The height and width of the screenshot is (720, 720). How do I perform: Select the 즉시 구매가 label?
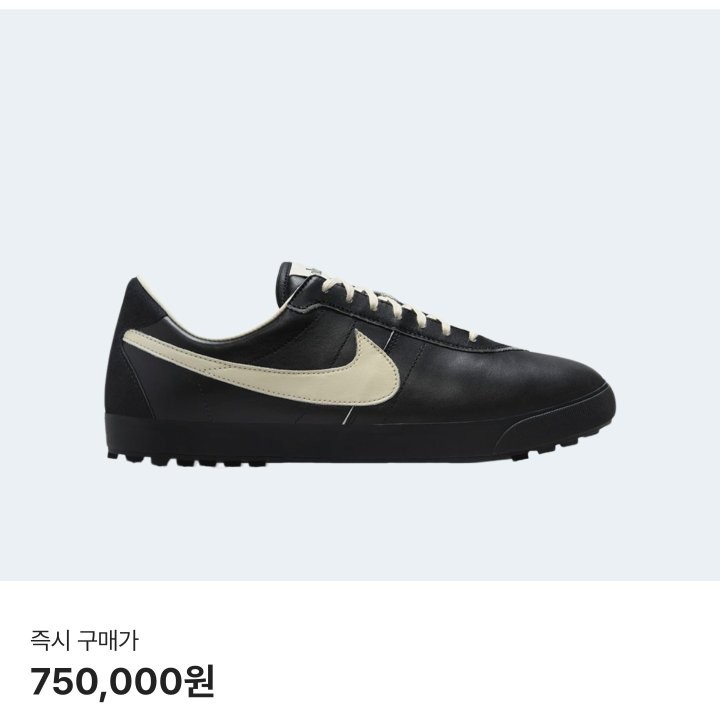84,641
